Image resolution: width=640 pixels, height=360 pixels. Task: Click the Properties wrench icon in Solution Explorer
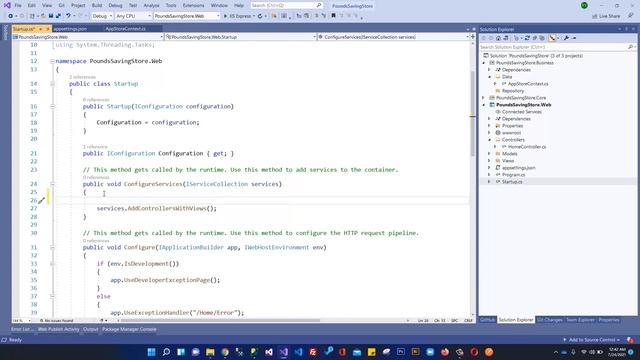[566, 38]
